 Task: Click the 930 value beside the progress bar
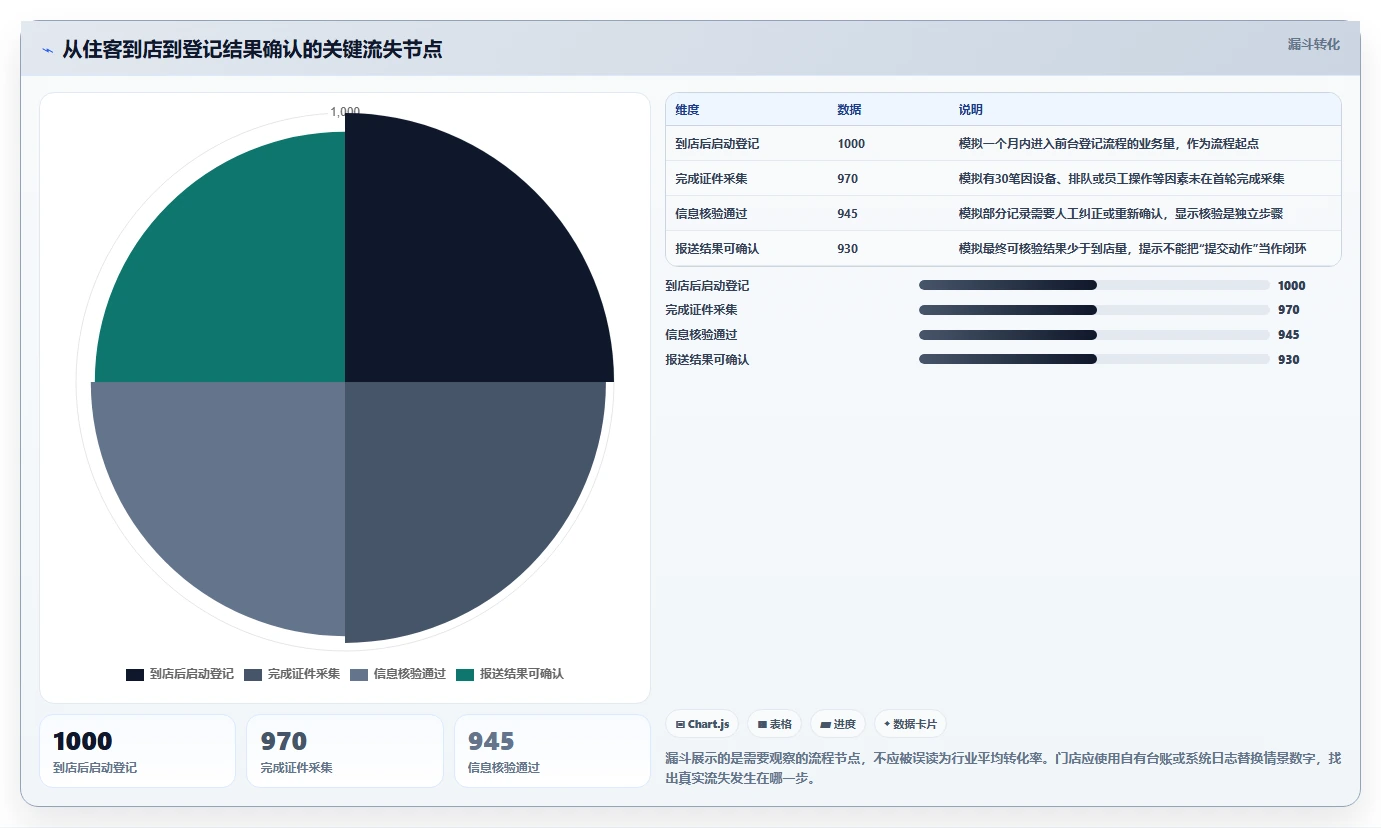pos(1288,360)
